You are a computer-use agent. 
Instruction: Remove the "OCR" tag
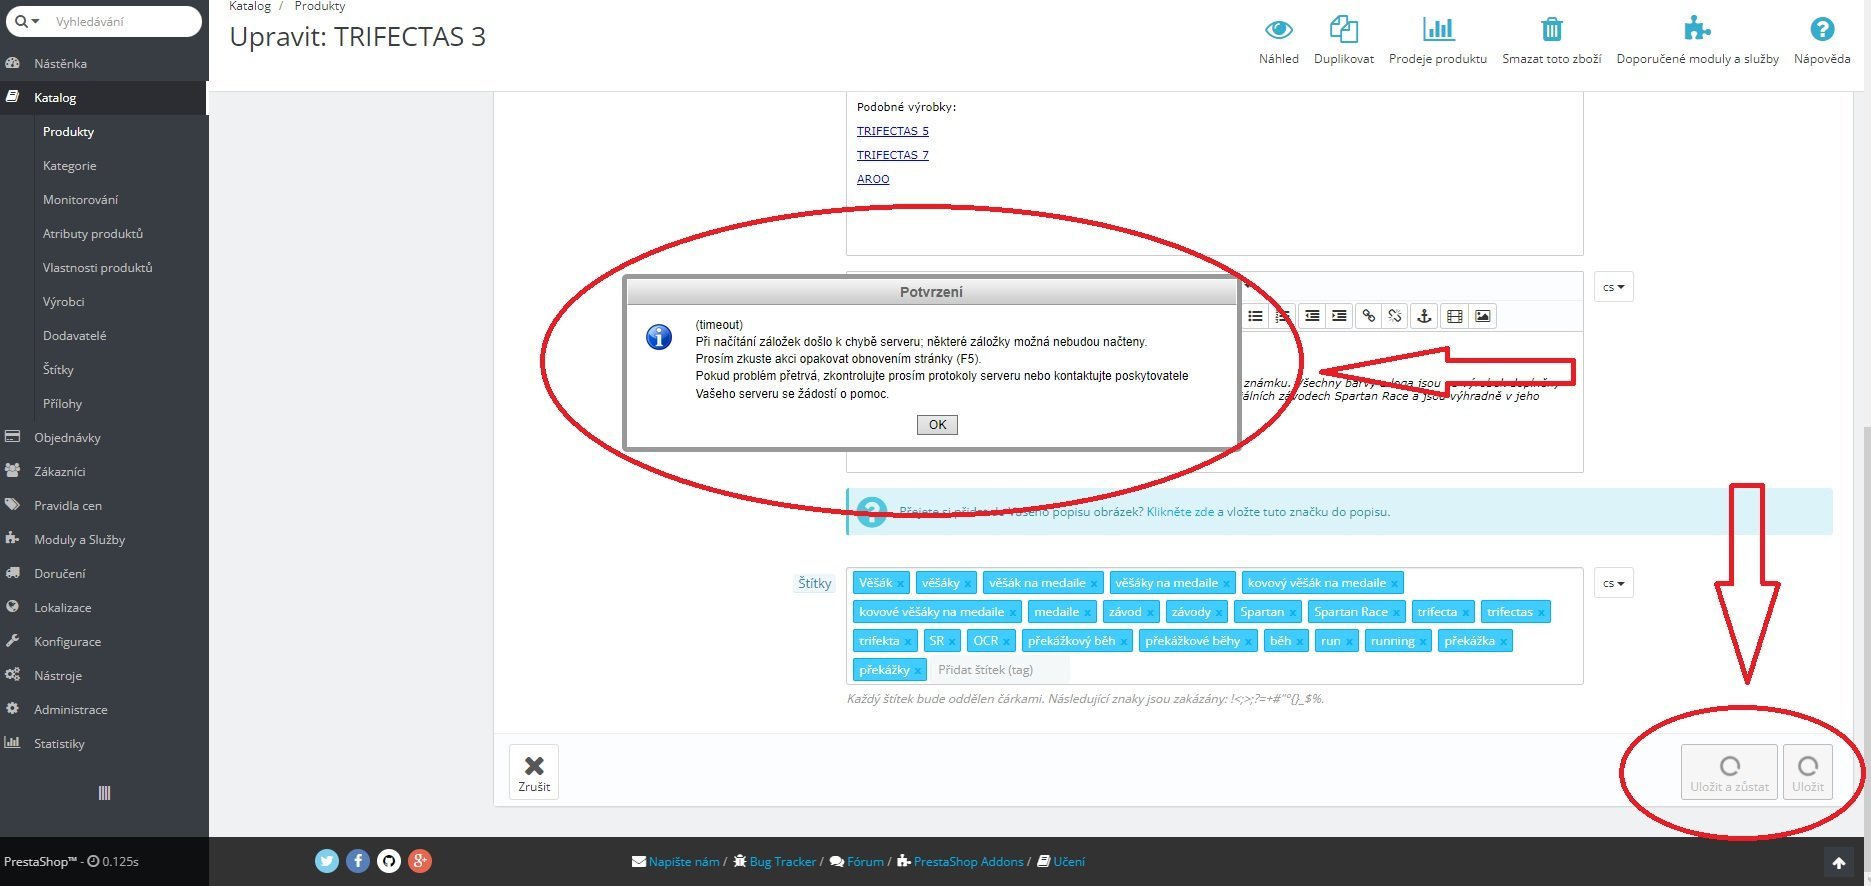tap(1006, 642)
